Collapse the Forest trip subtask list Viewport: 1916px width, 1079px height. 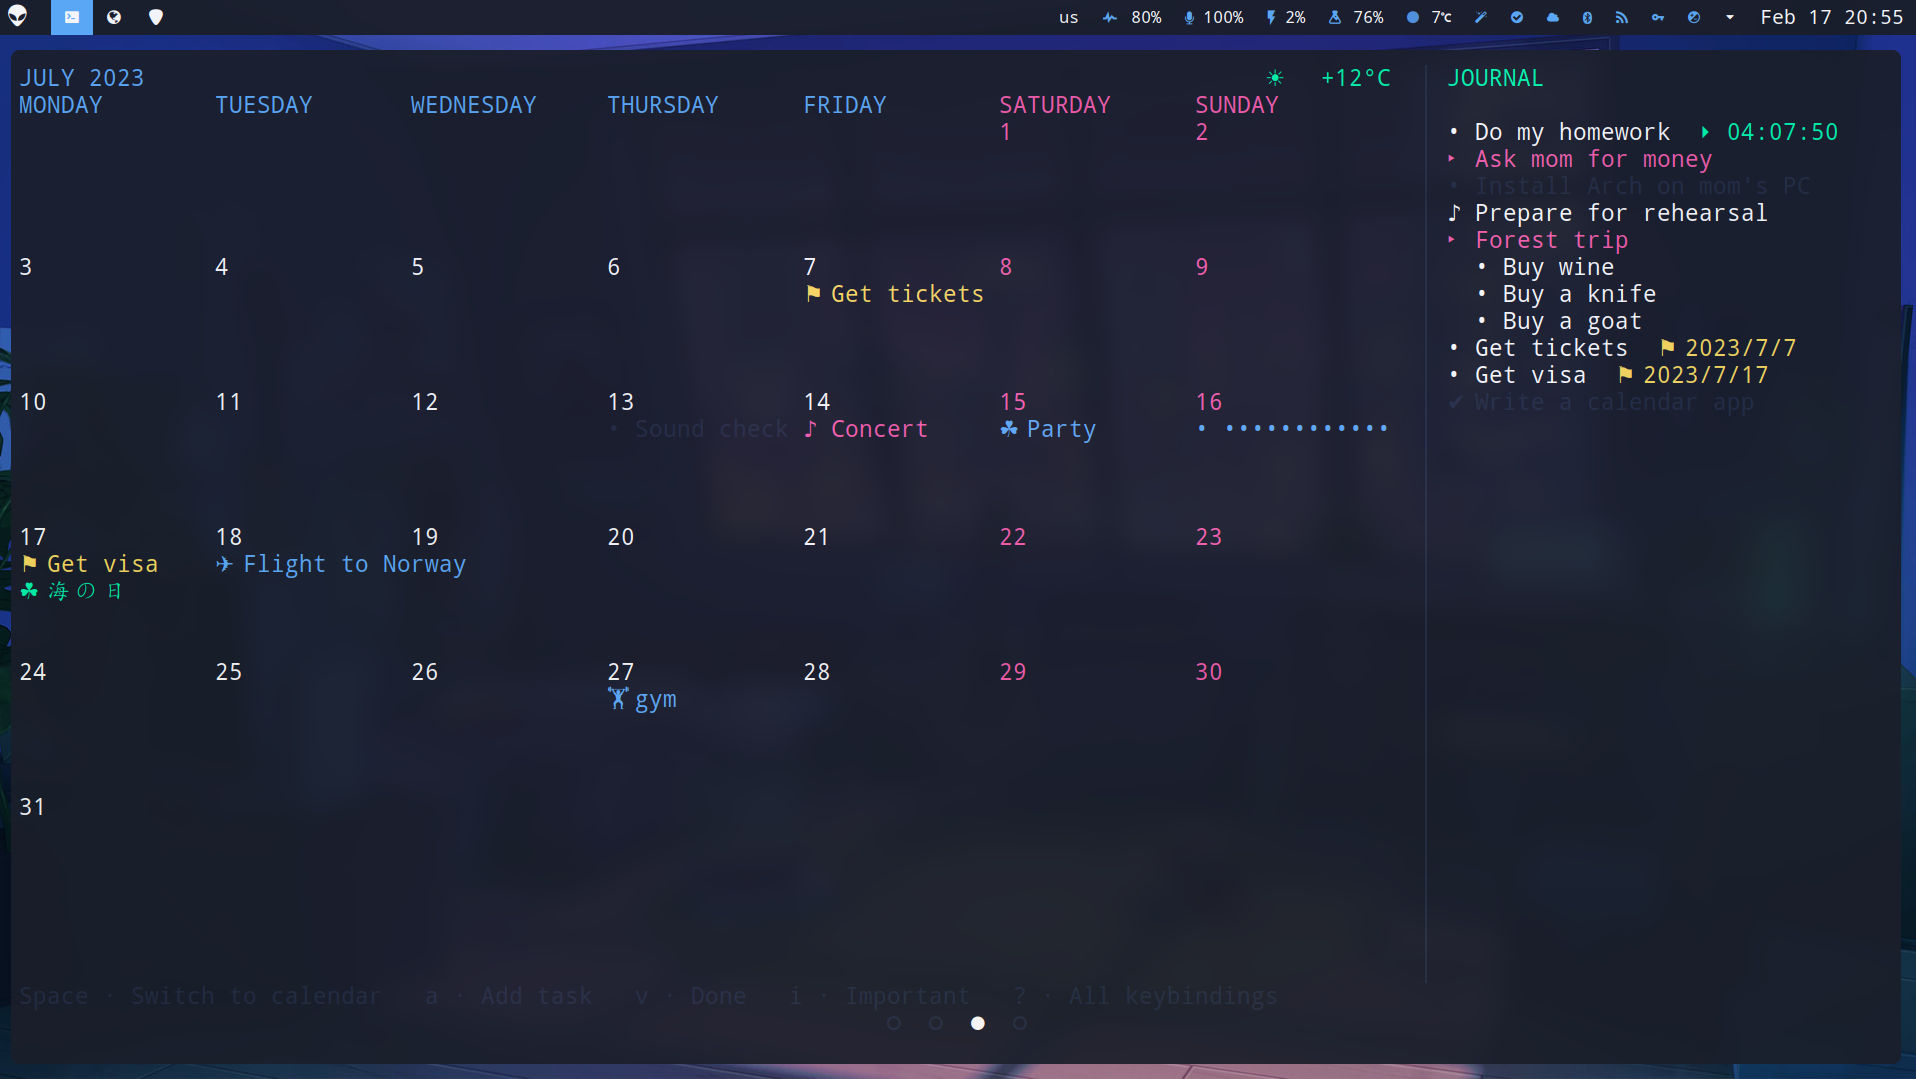point(1452,239)
